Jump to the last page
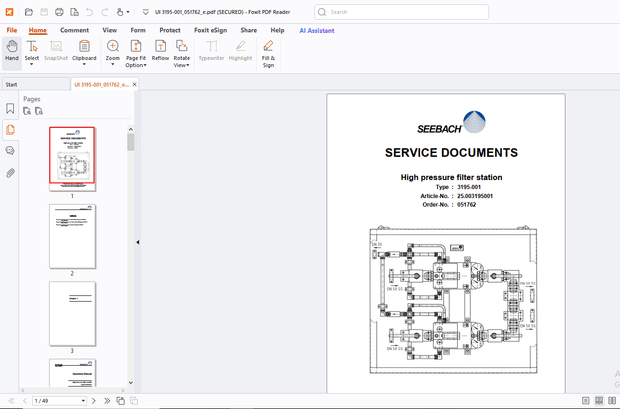 click(106, 400)
